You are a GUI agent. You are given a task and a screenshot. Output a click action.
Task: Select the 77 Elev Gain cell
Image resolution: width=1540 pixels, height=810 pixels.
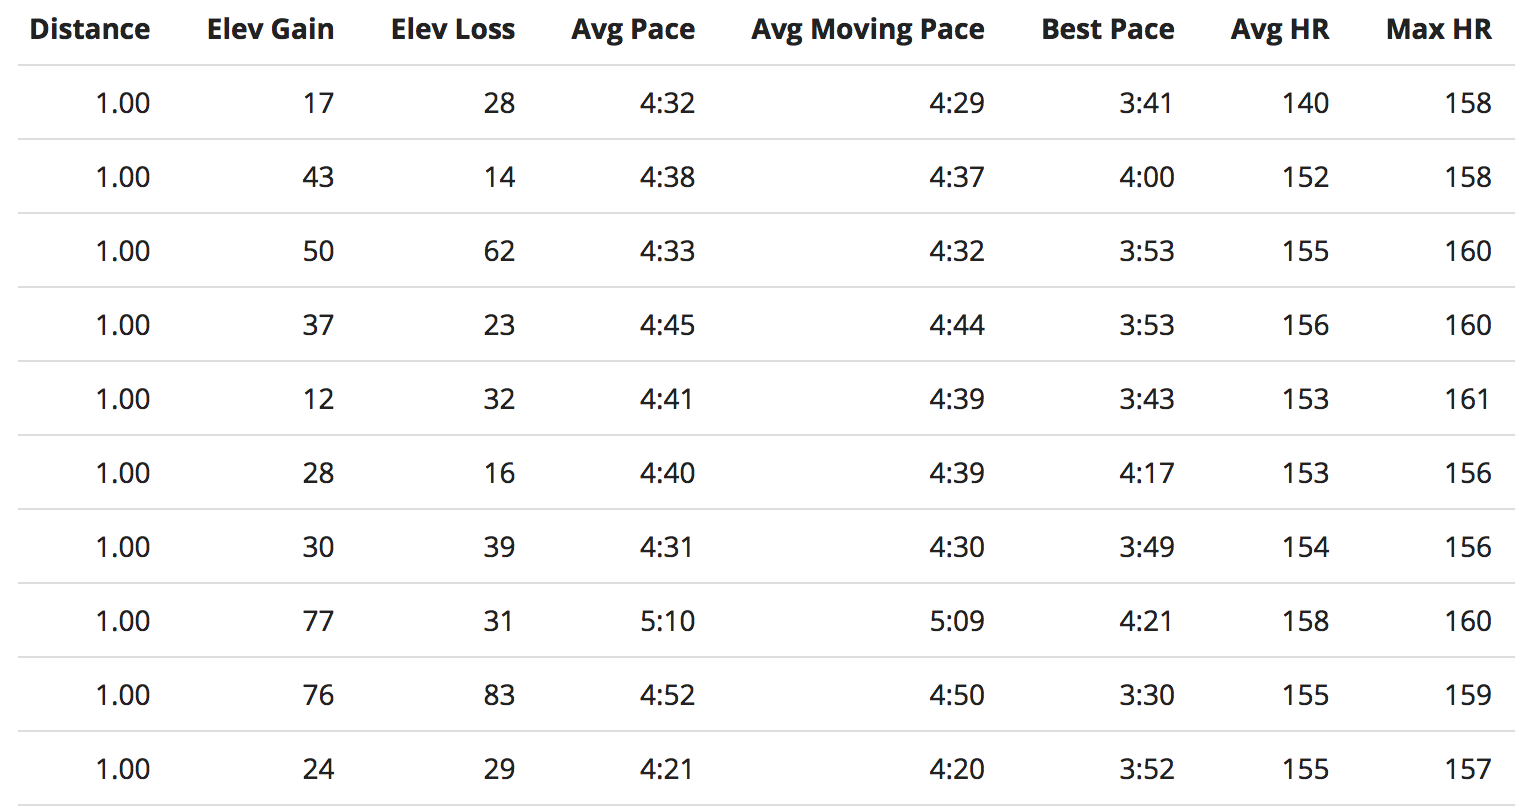(x=318, y=621)
